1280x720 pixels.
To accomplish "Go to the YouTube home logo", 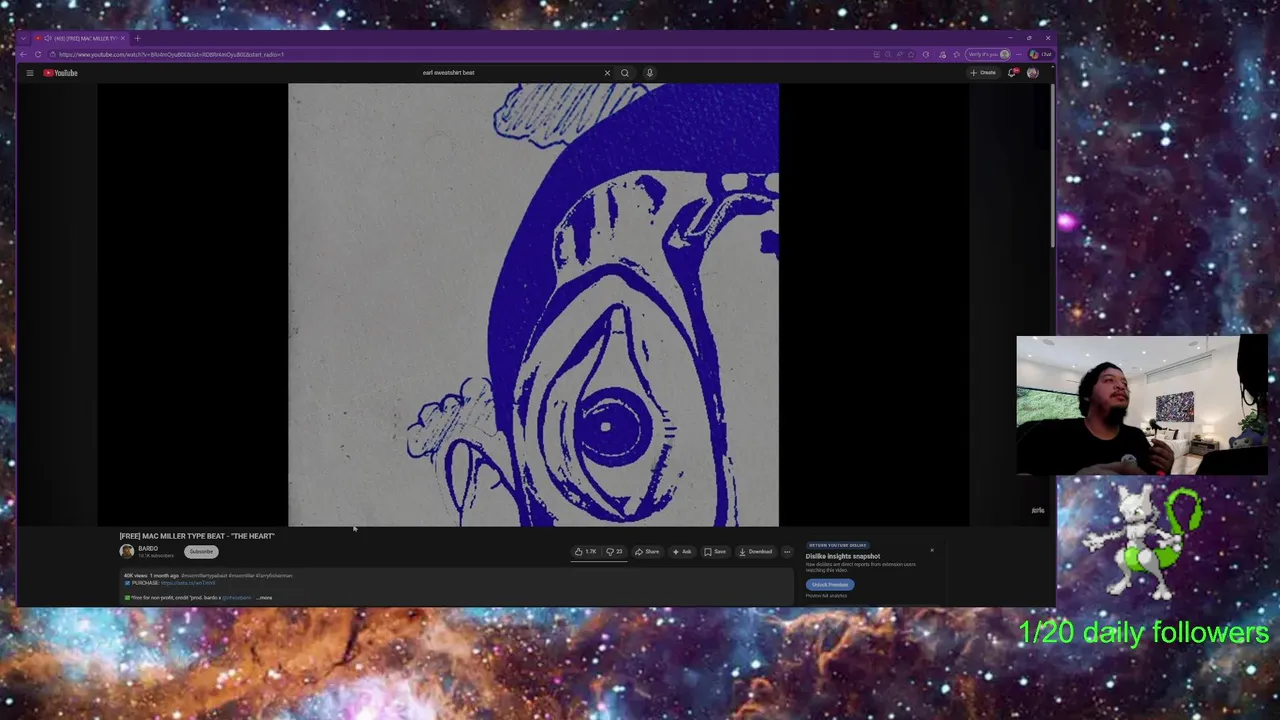I will [60, 73].
